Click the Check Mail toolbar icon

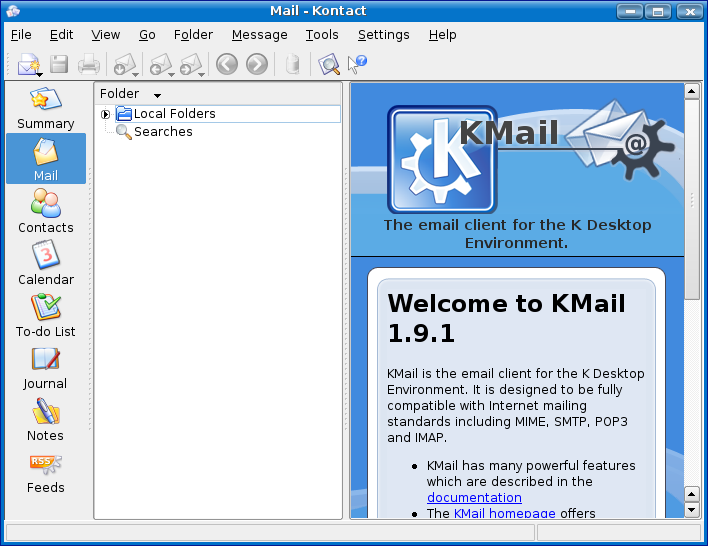(123, 65)
